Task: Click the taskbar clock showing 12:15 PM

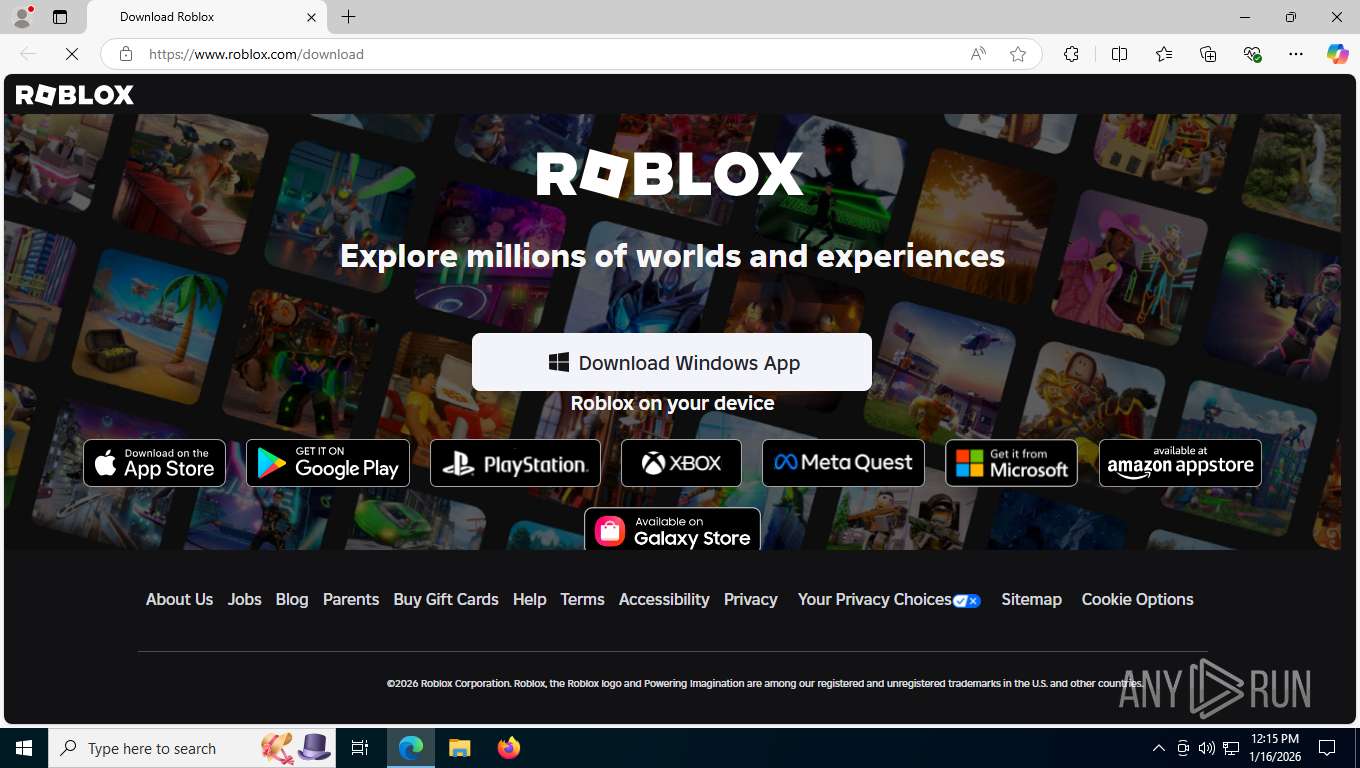Action: pos(1275,748)
